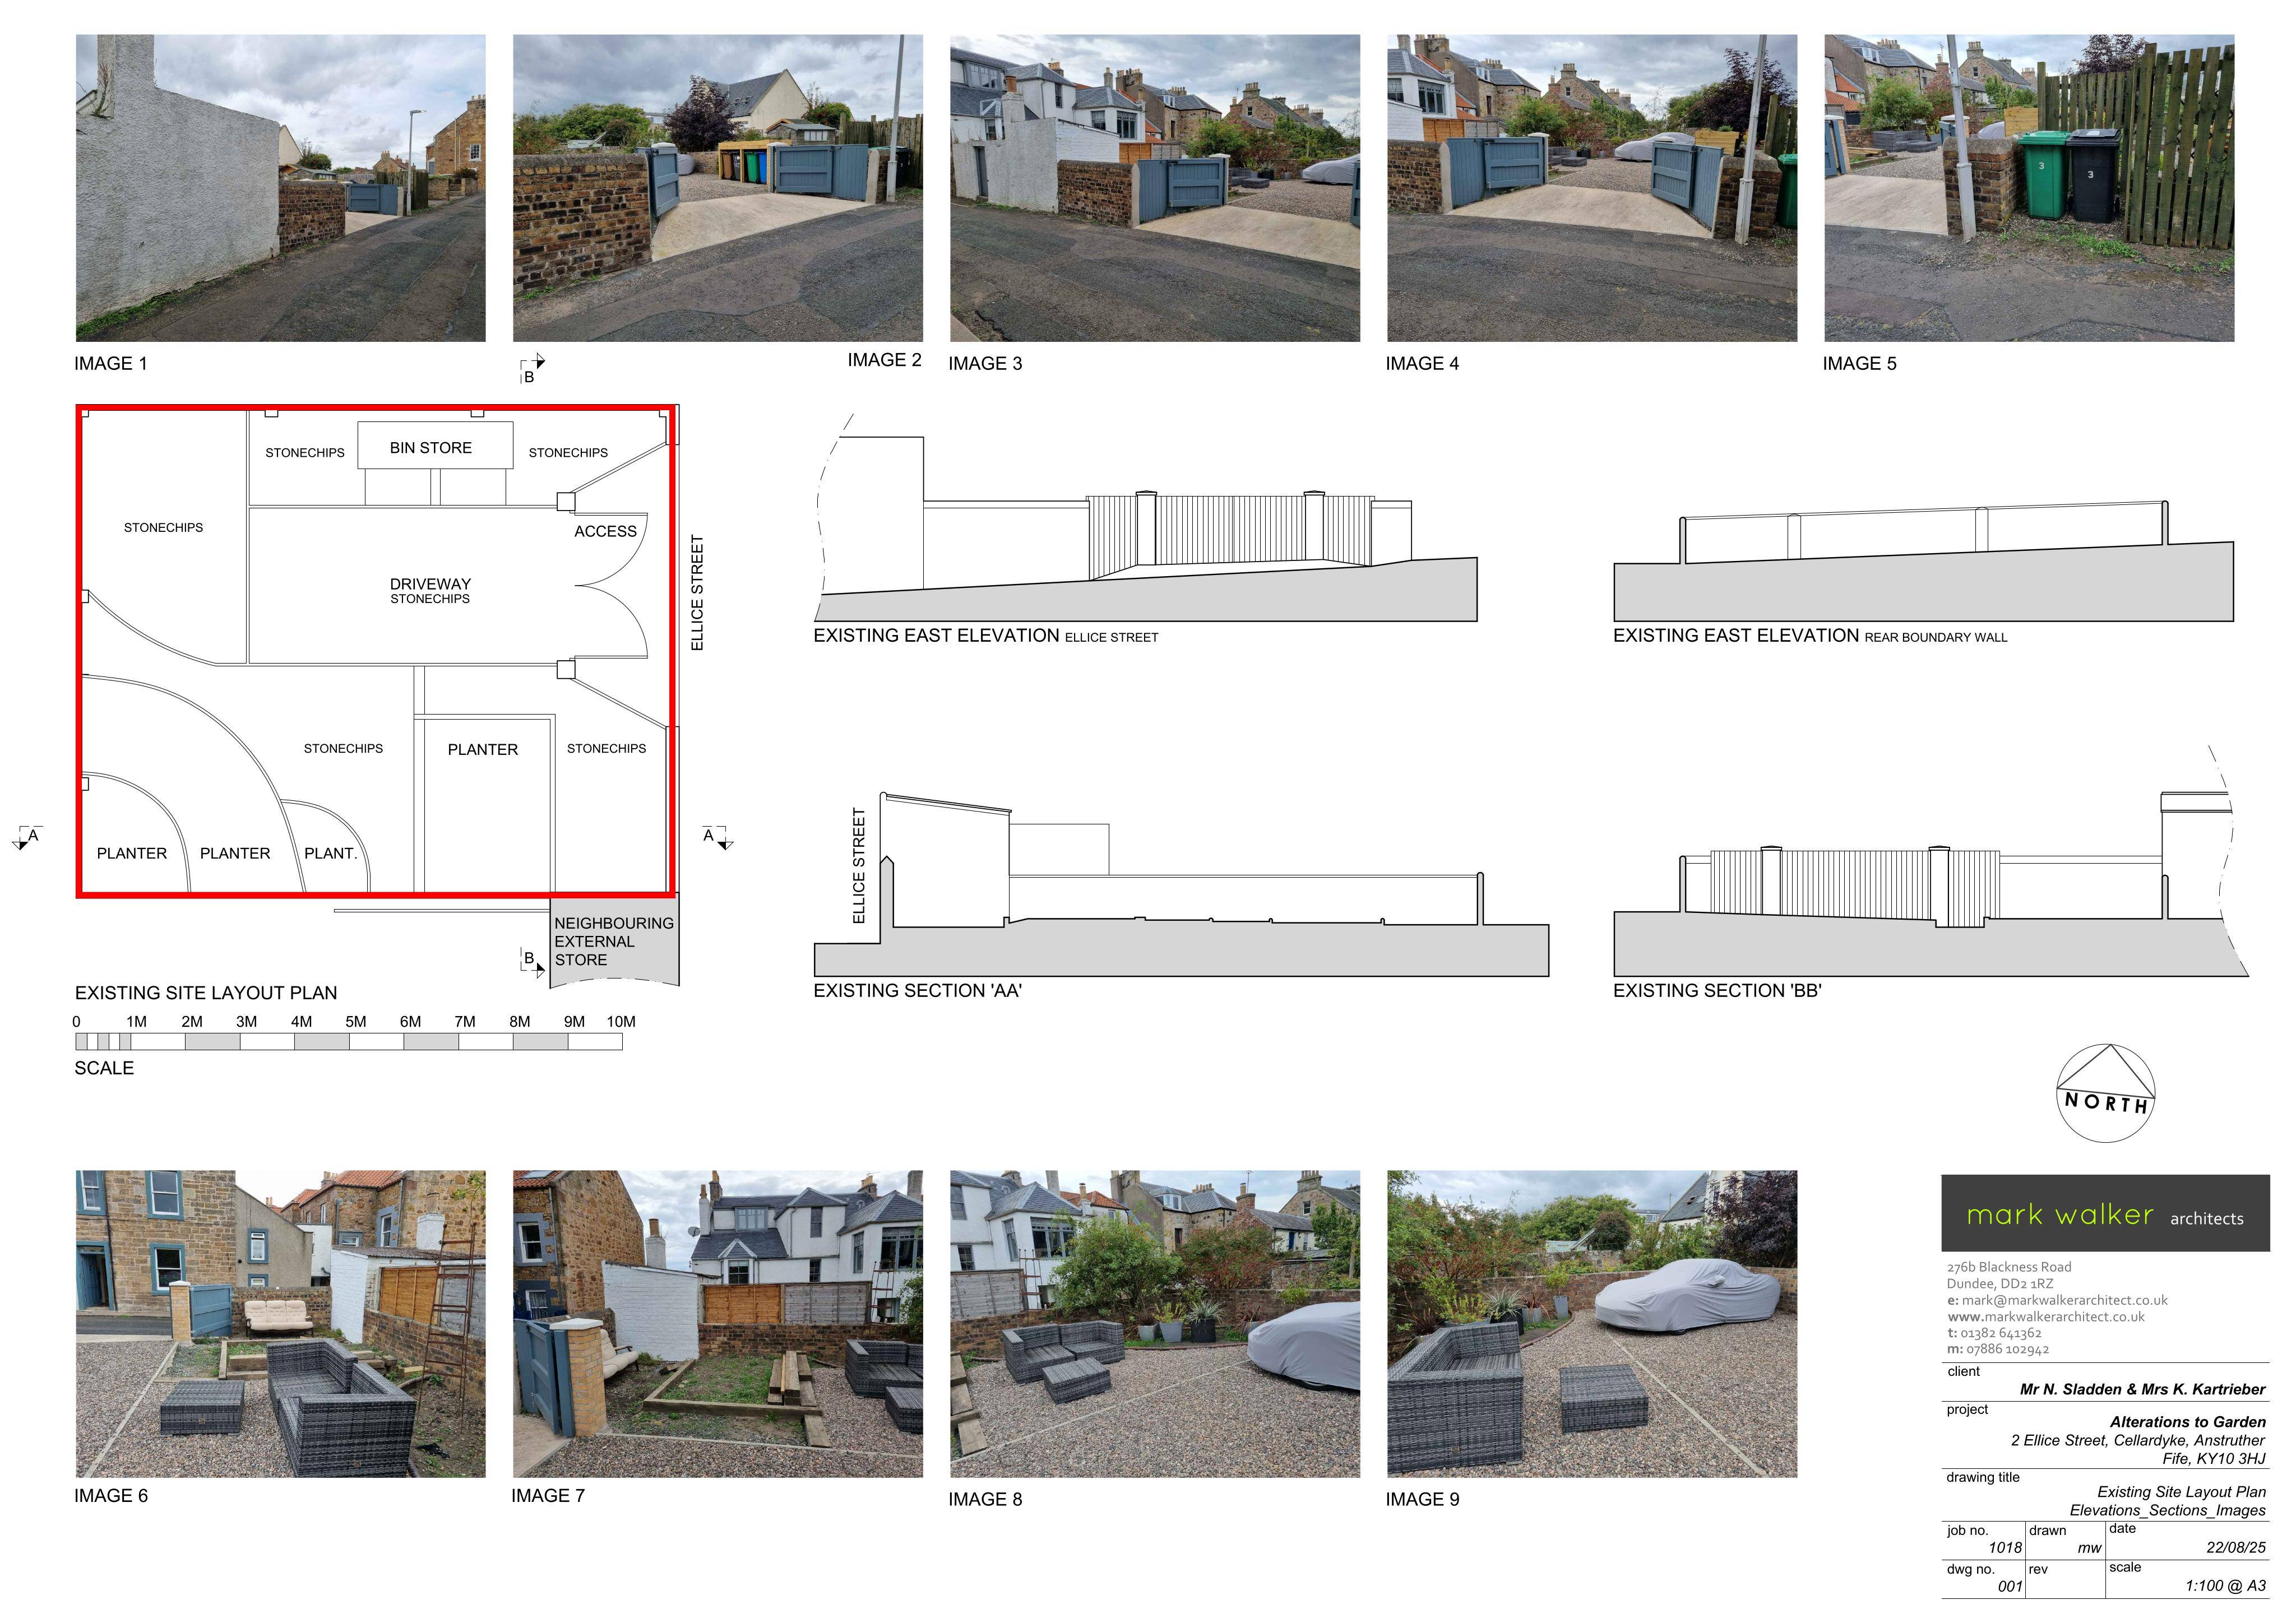Click the section marker B under Image 2

tap(532, 369)
